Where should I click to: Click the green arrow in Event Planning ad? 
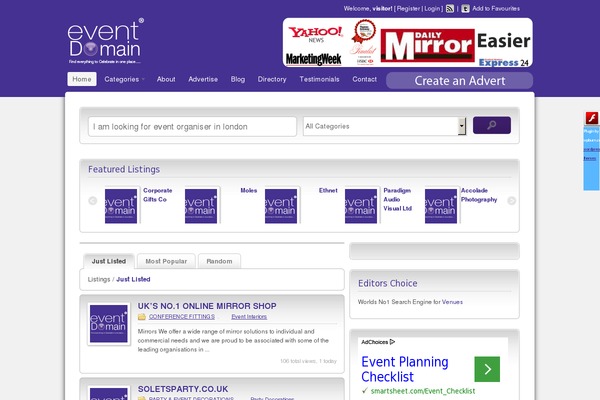(487, 369)
